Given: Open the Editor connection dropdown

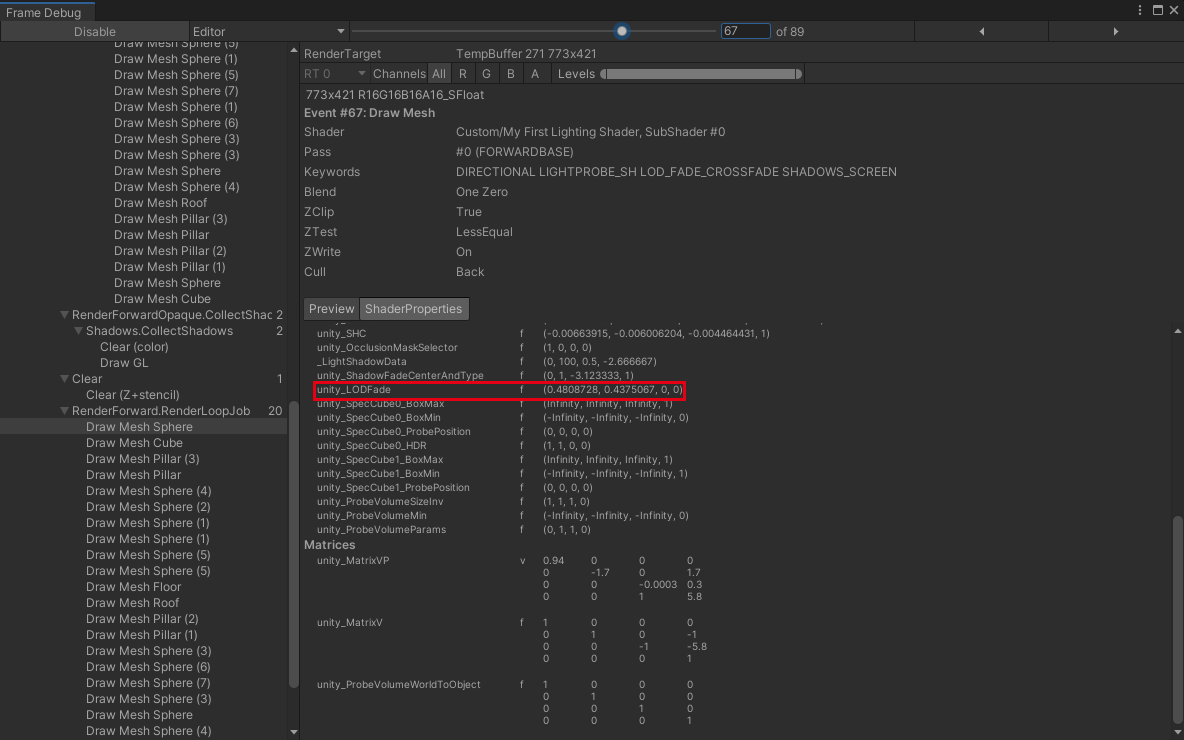Looking at the screenshot, I should 269,31.
